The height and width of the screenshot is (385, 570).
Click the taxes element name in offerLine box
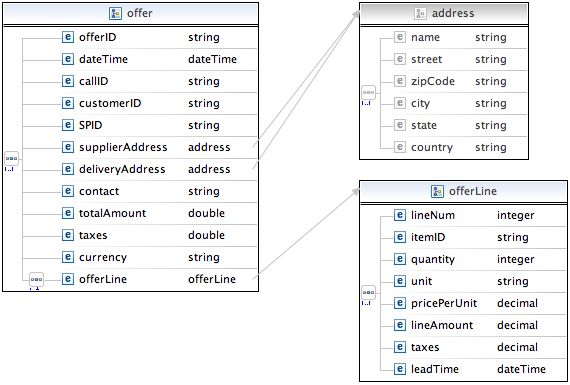(425, 347)
